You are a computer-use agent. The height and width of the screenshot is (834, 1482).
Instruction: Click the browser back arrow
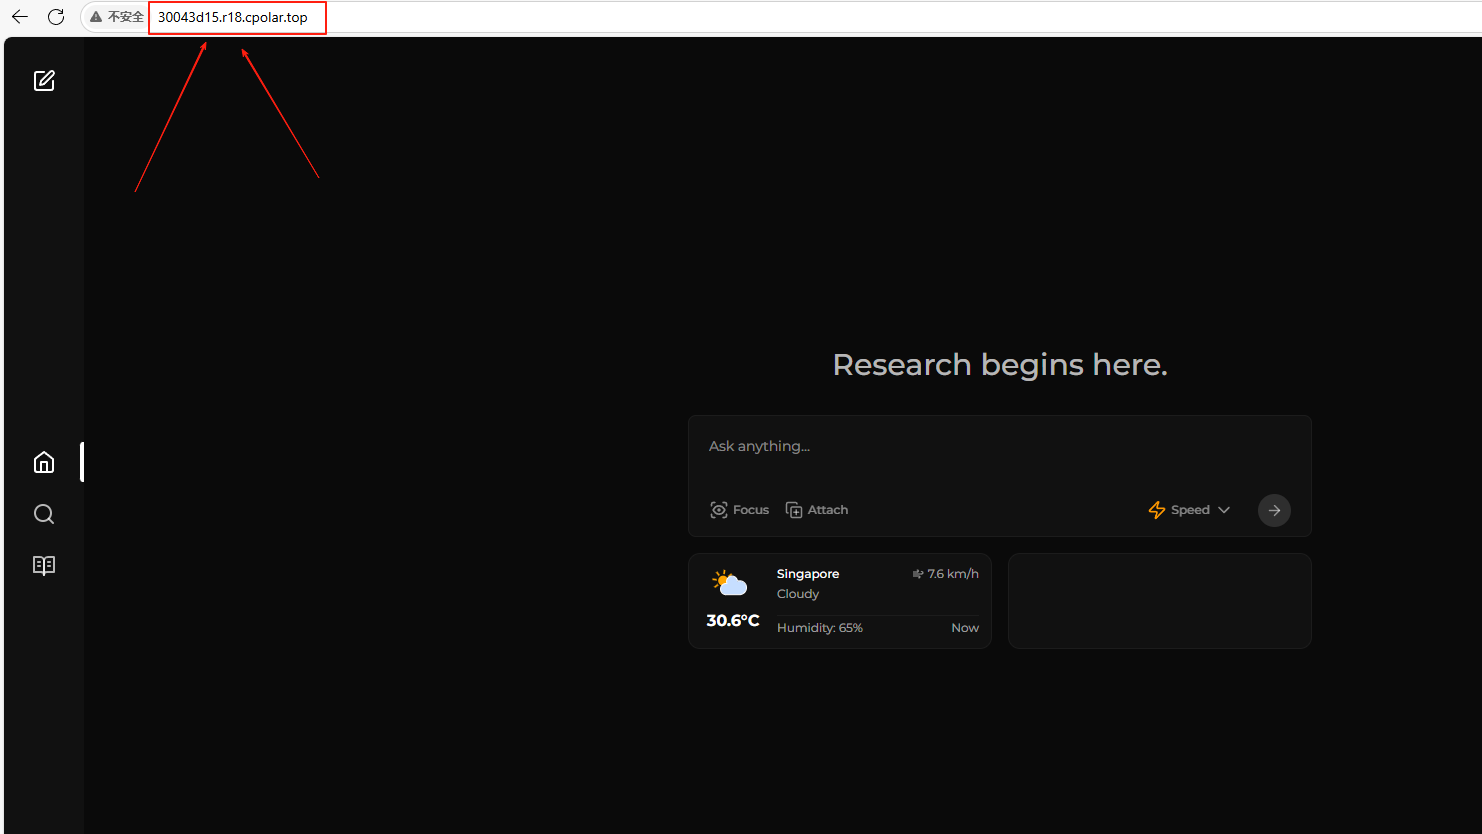pos(20,17)
